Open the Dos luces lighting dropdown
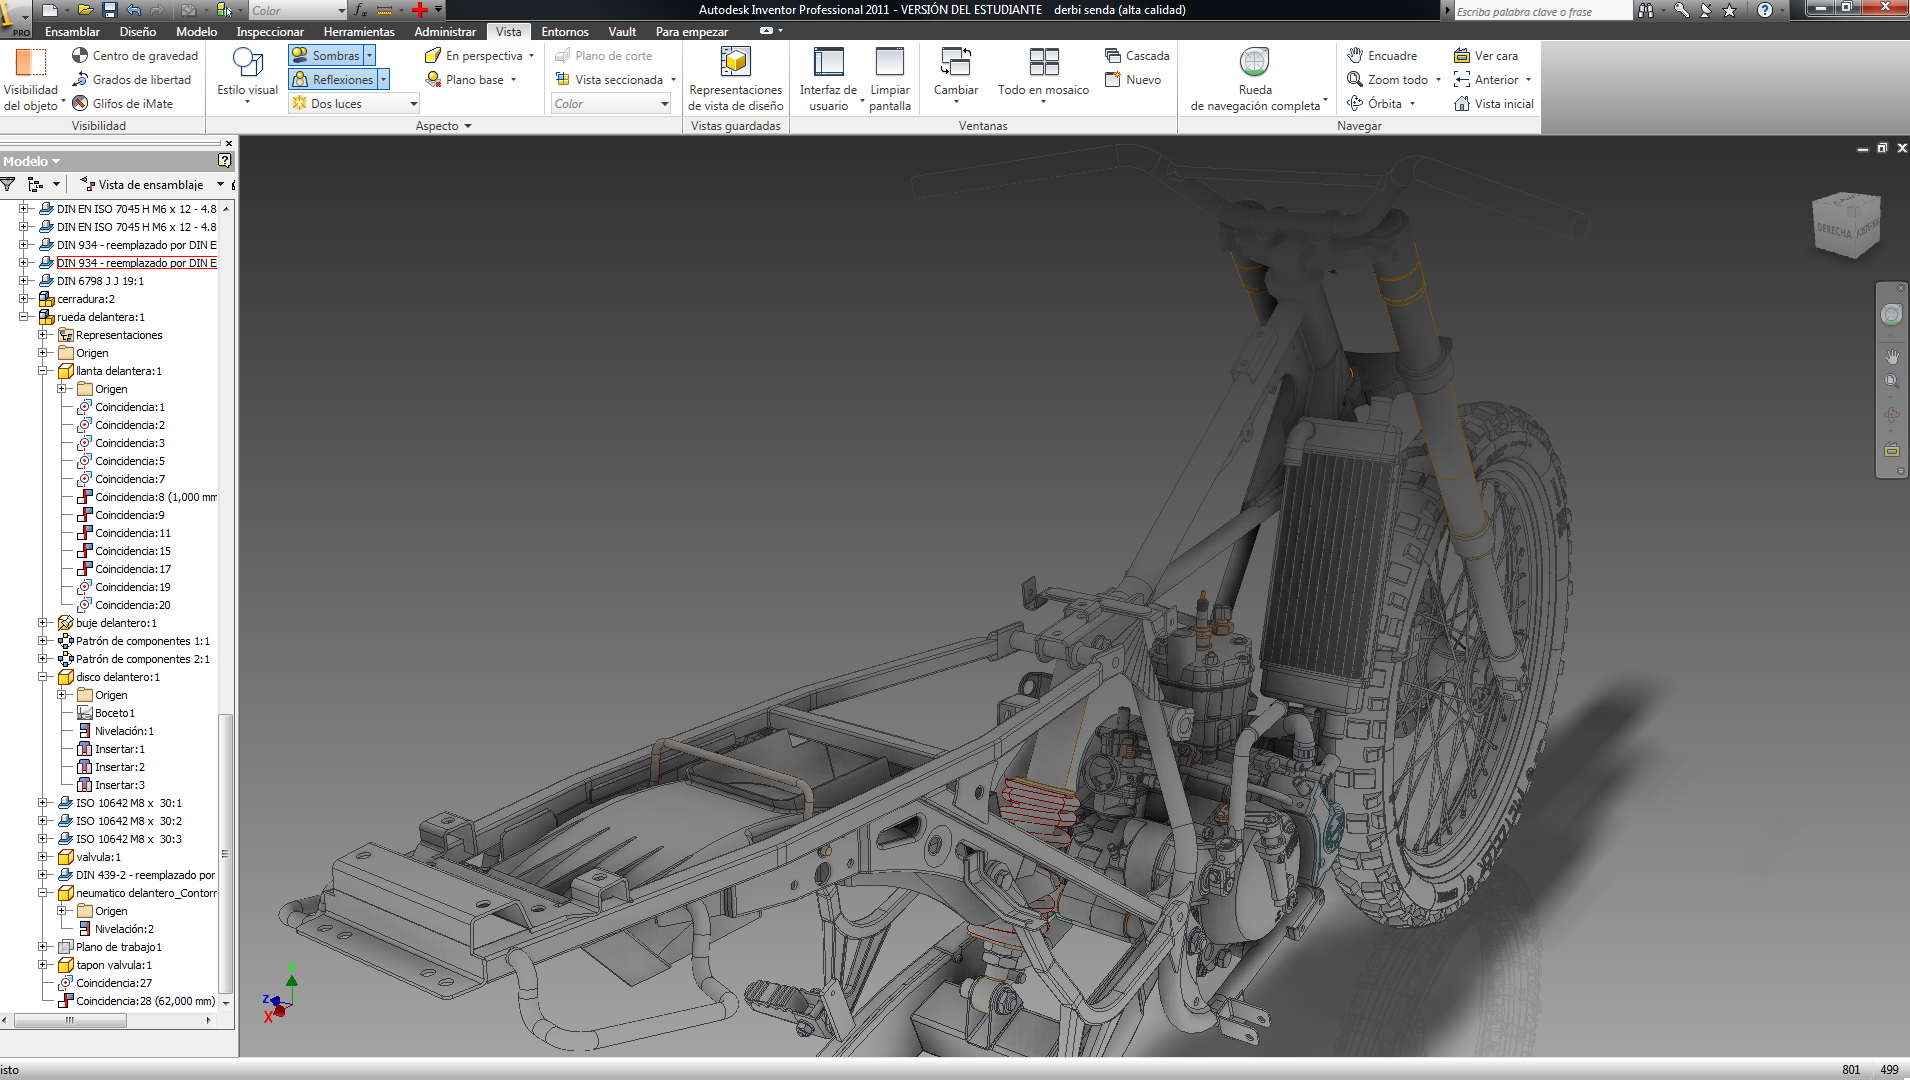 tap(412, 104)
